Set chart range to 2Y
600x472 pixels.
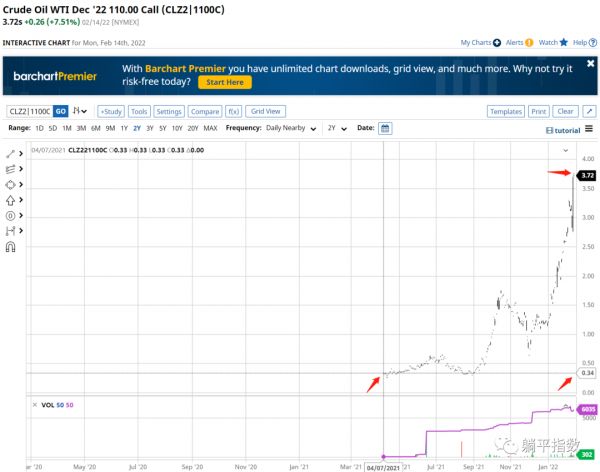(x=136, y=128)
